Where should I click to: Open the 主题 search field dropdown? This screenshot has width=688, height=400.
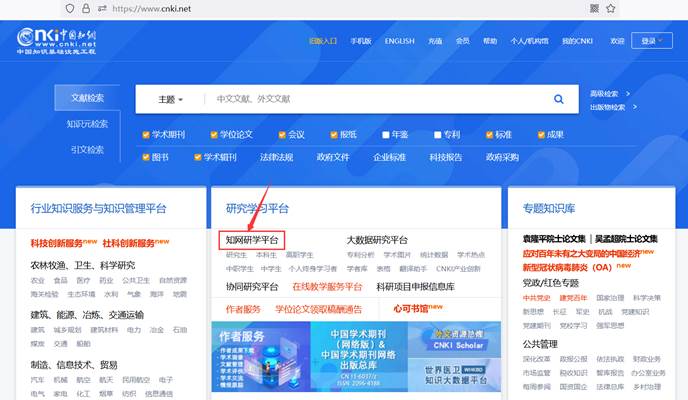point(171,100)
